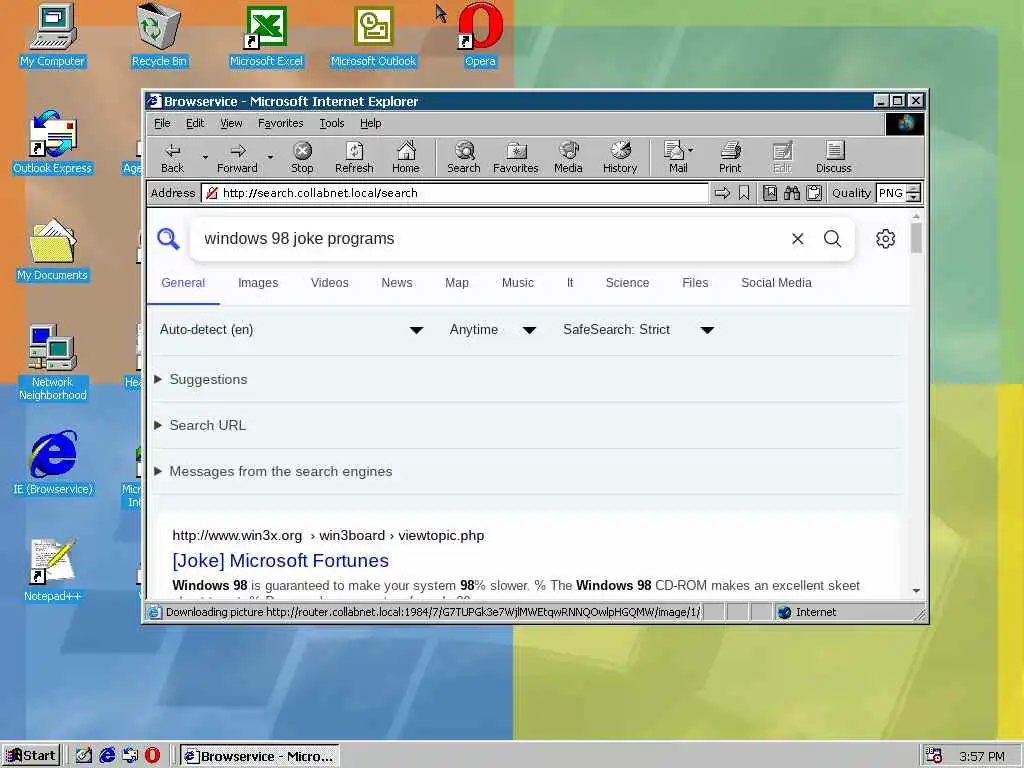Submit the search with the magnifier button
This screenshot has height=768, width=1024.
pos(833,239)
